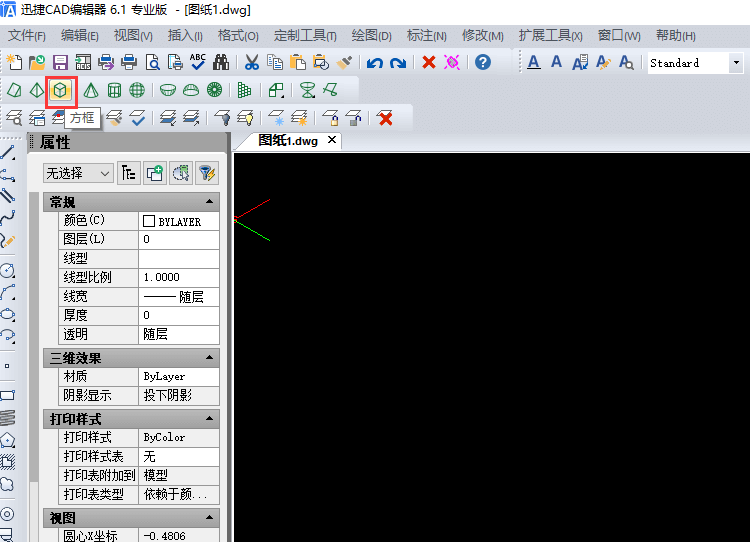This screenshot has height=542, width=750.
Task: Select the 3D Mesh tool
Action: [244, 90]
